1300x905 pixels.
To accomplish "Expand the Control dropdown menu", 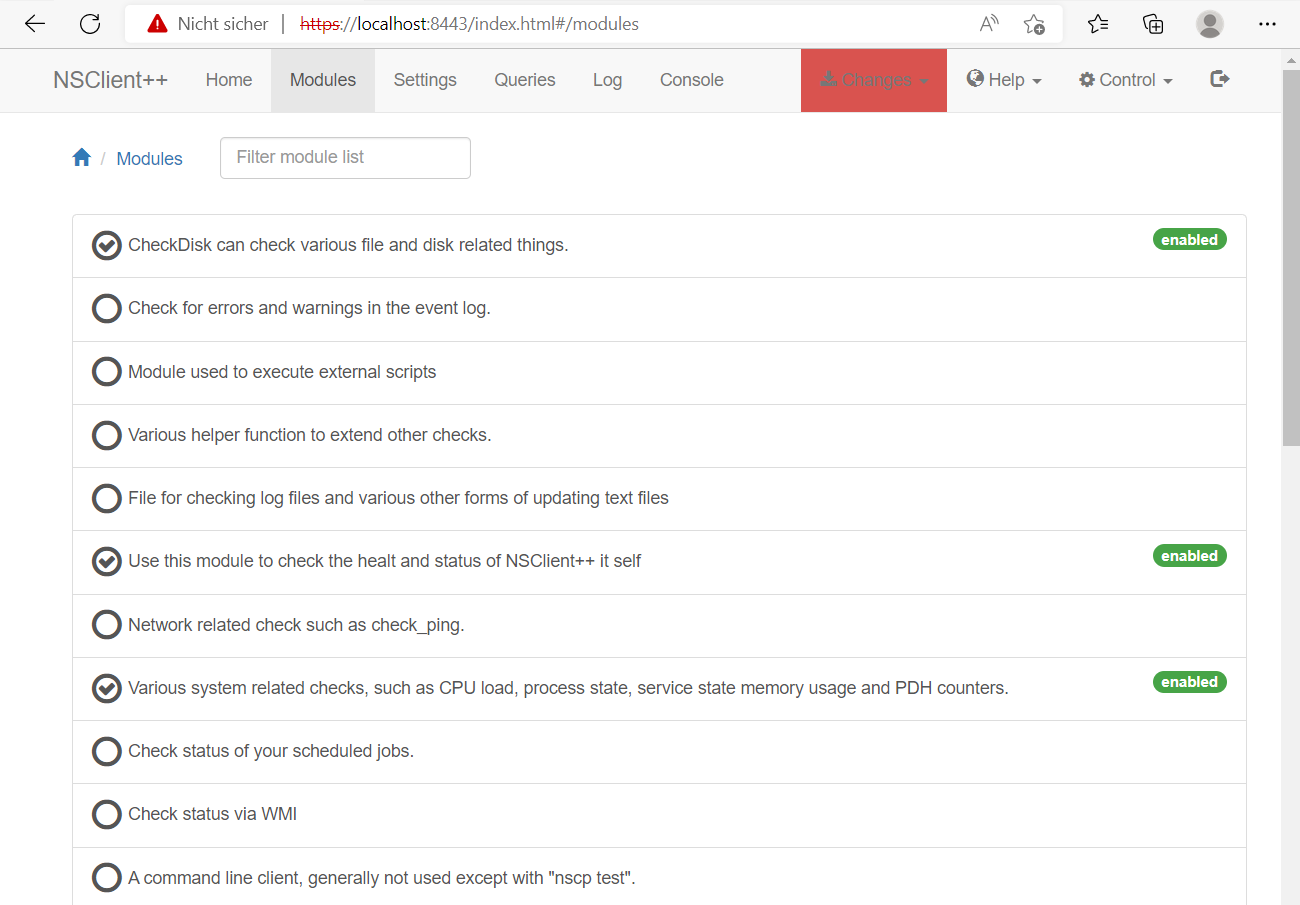I will point(1126,80).
